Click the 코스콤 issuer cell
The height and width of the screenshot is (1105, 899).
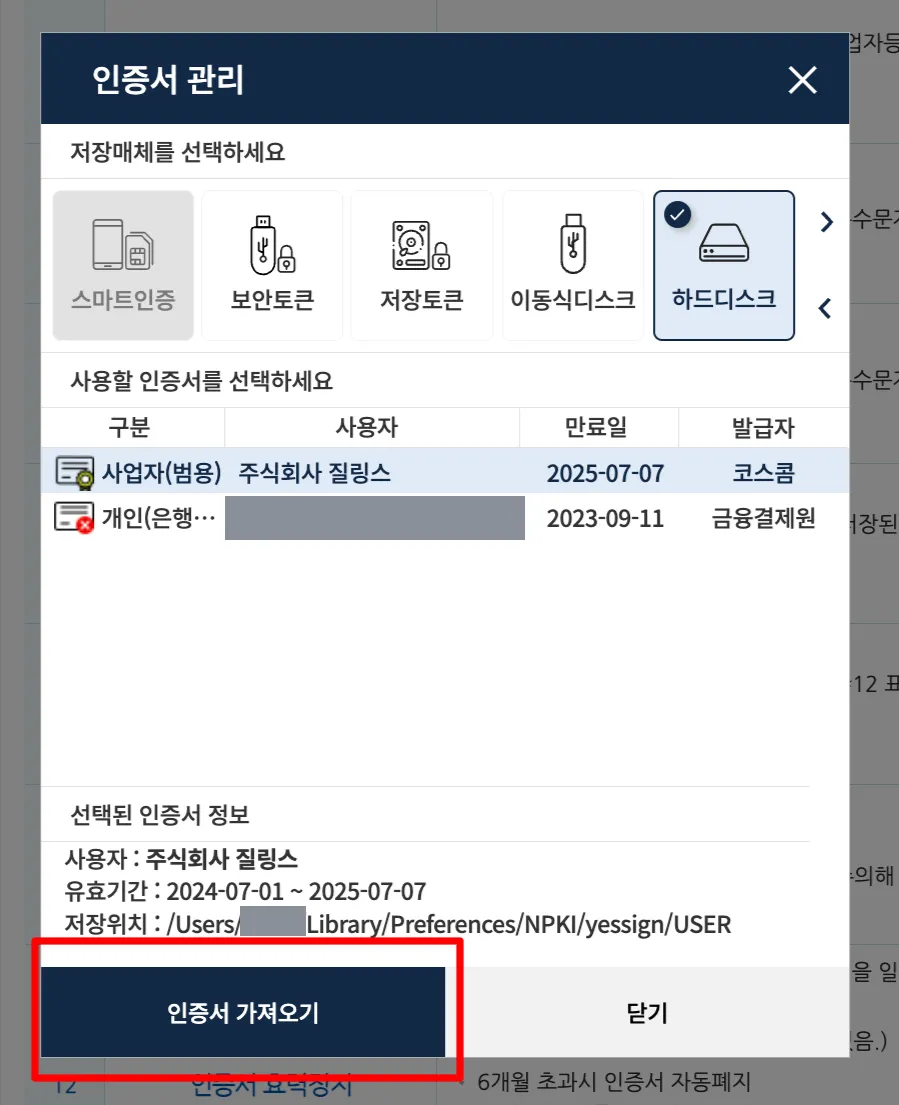pos(763,472)
